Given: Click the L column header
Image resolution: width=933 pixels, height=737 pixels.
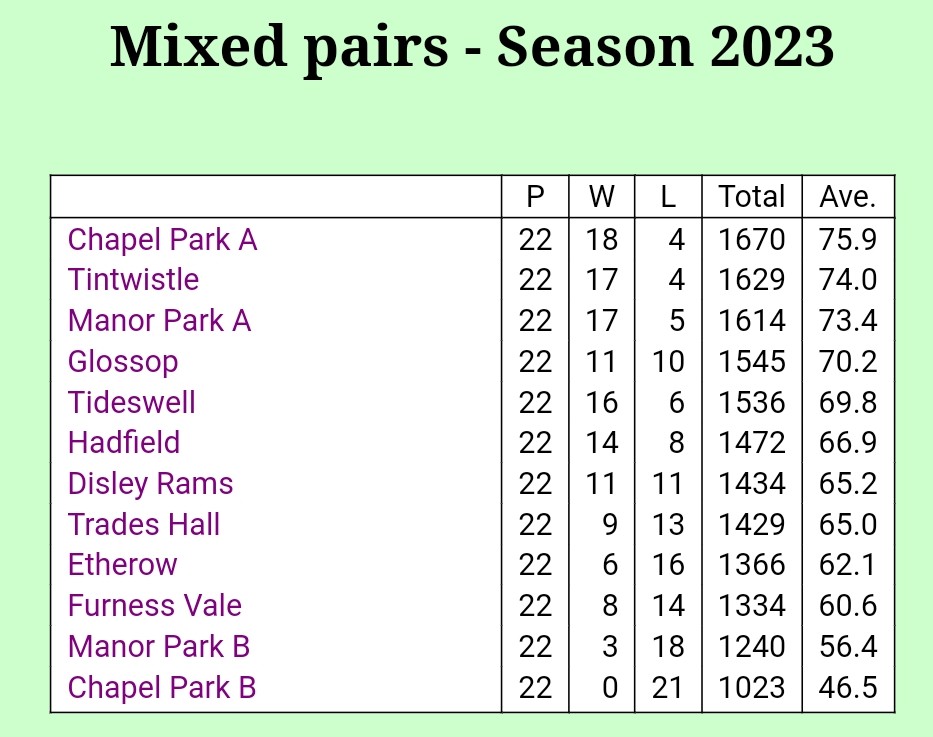Looking at the screenshot, I should pyautogui.click(x=668, y=197).
